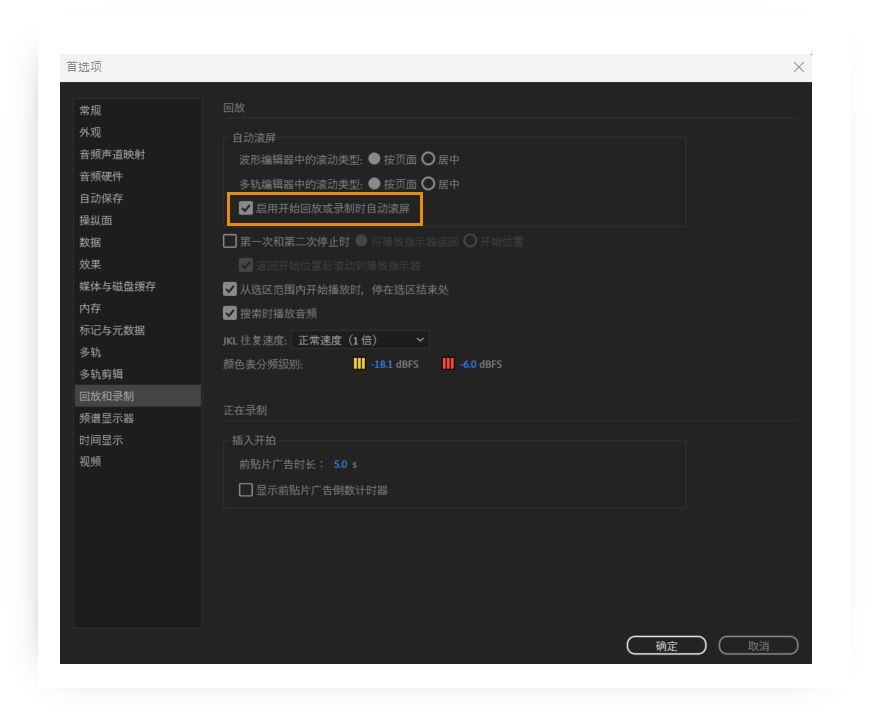This screenshot has height=718, width=872.
Task: Open 标记与元数据 preferences
Action: 137,330
